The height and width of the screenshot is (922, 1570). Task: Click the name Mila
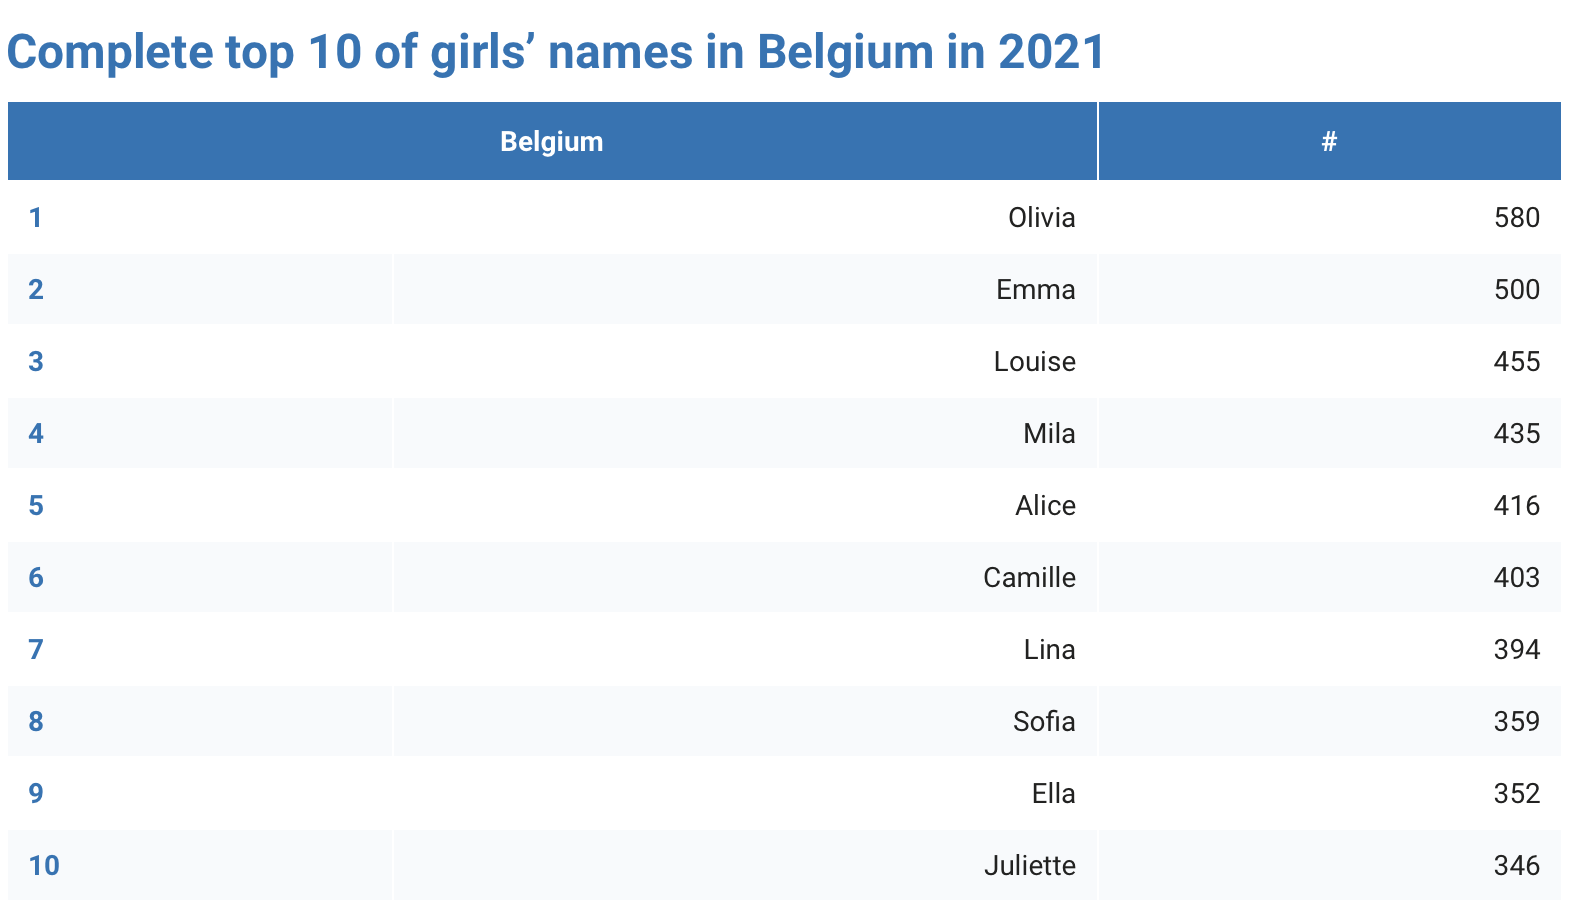click(1049, 433)
